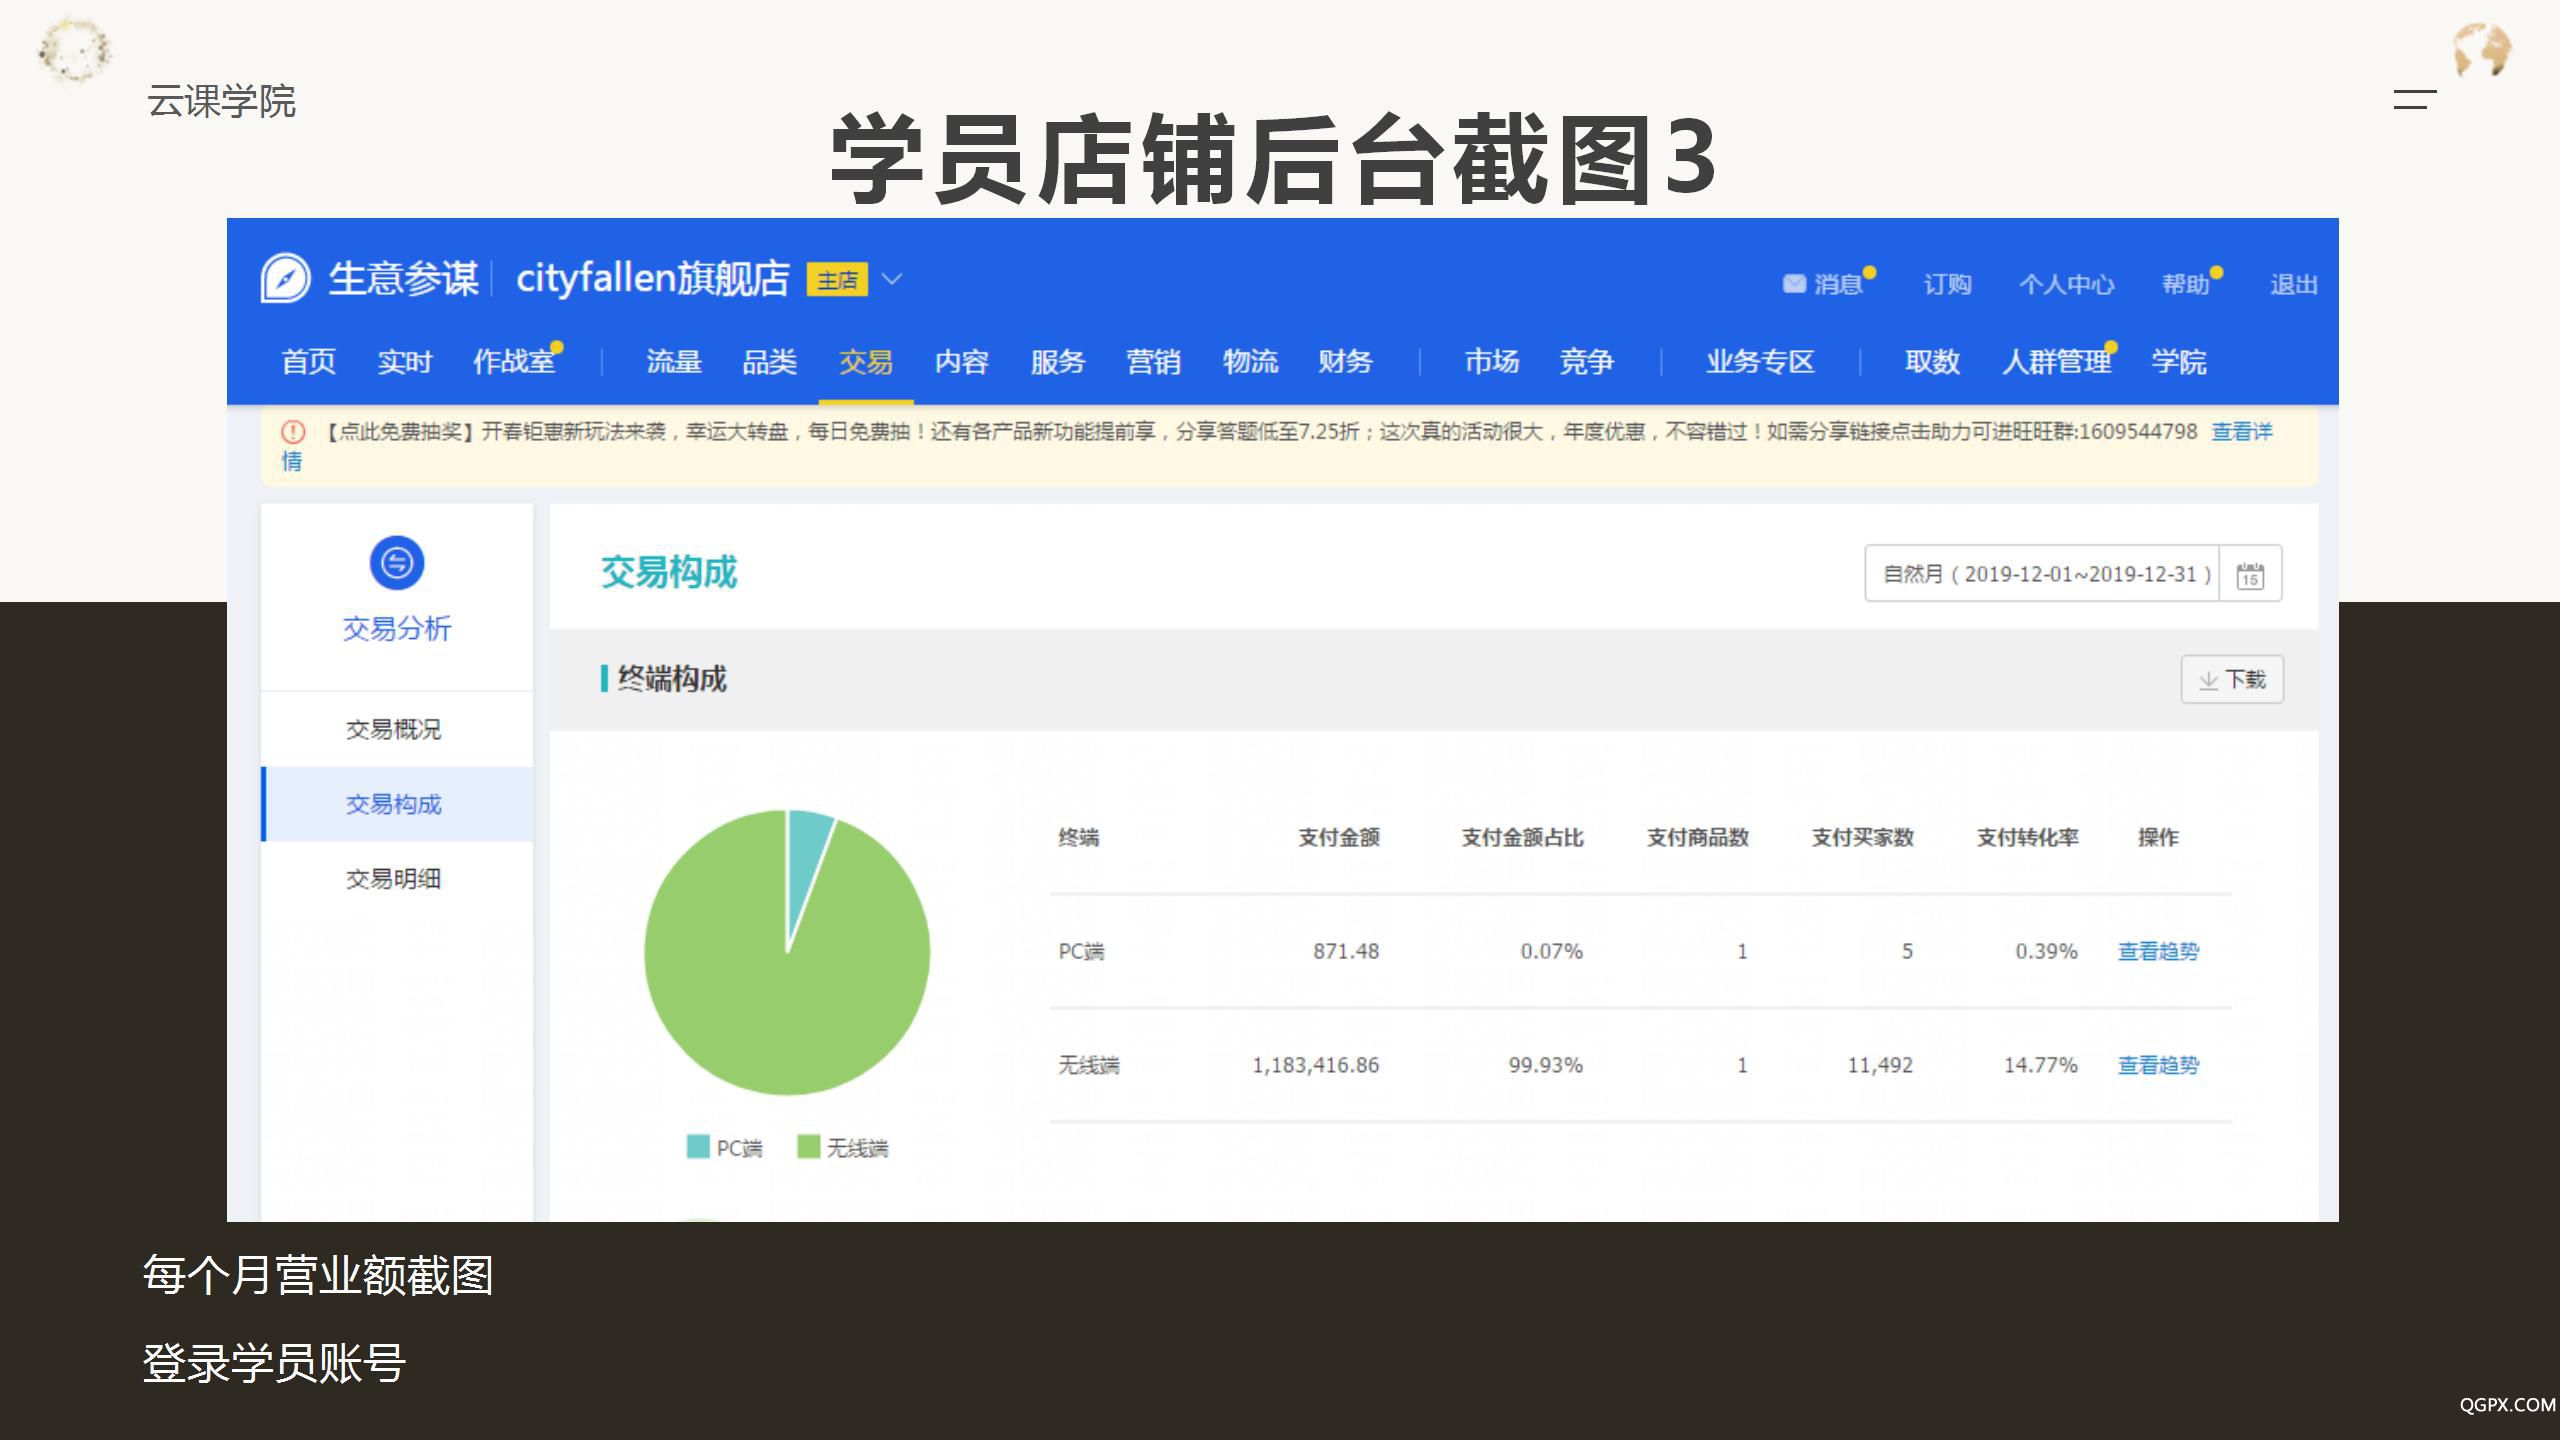Click the 支付转化率 column header

click(2027, 837)
